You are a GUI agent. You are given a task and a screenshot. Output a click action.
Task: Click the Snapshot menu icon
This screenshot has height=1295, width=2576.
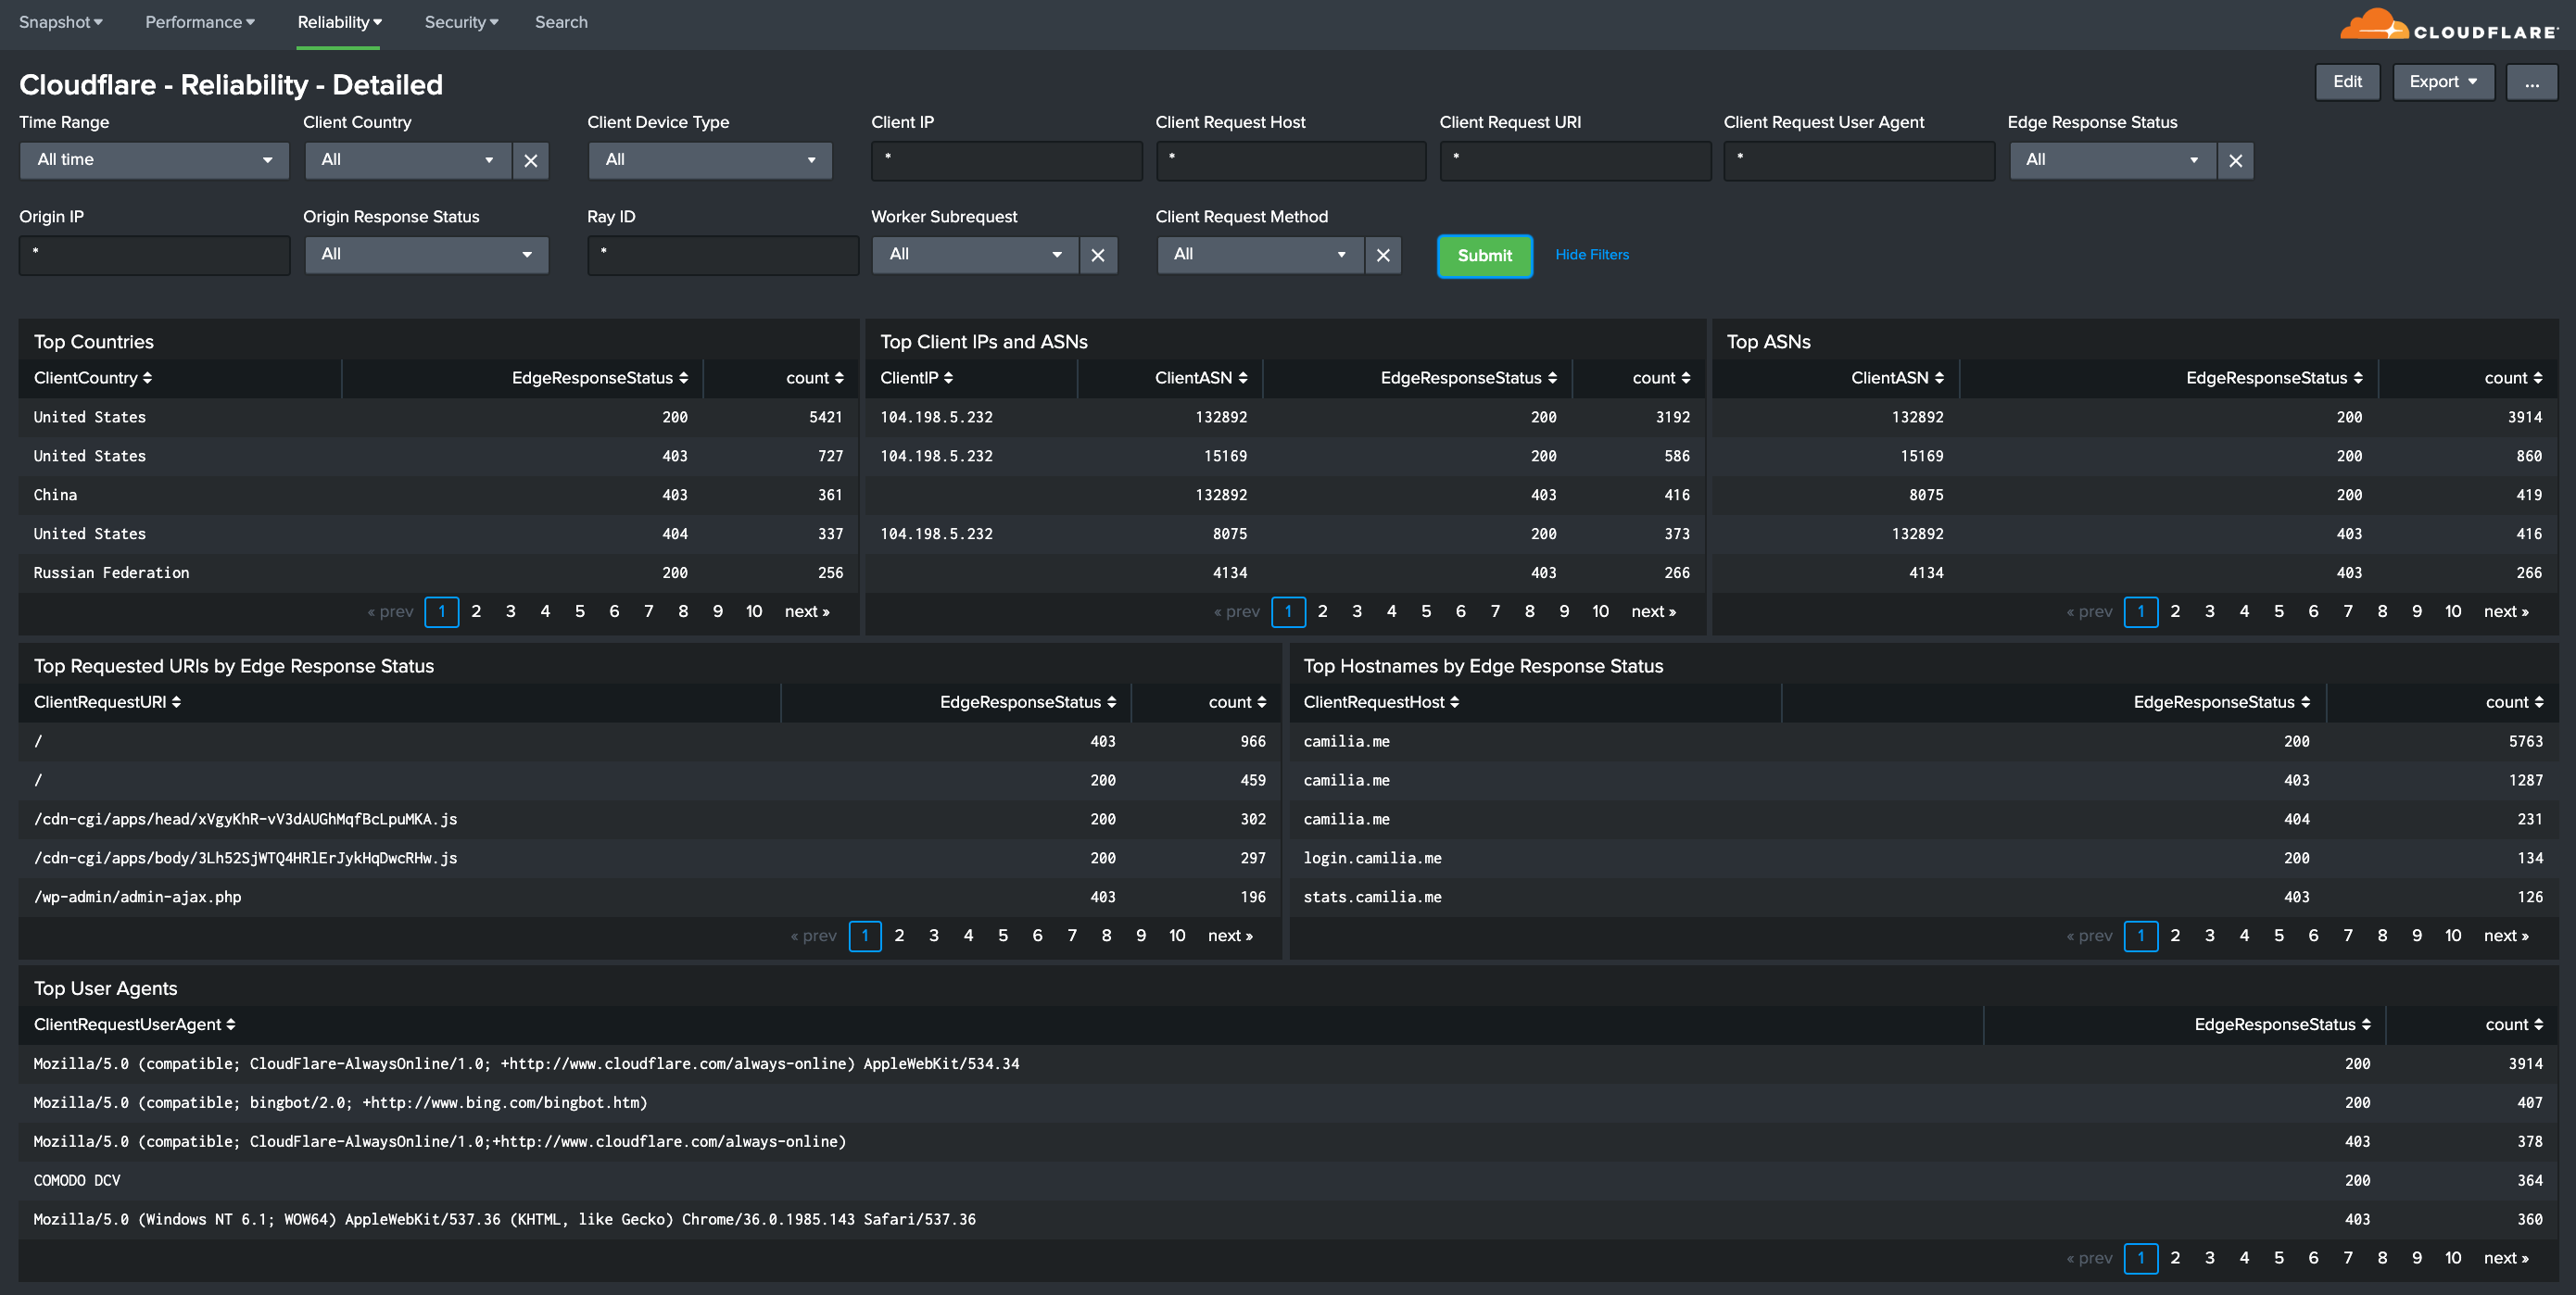(59, 21)
